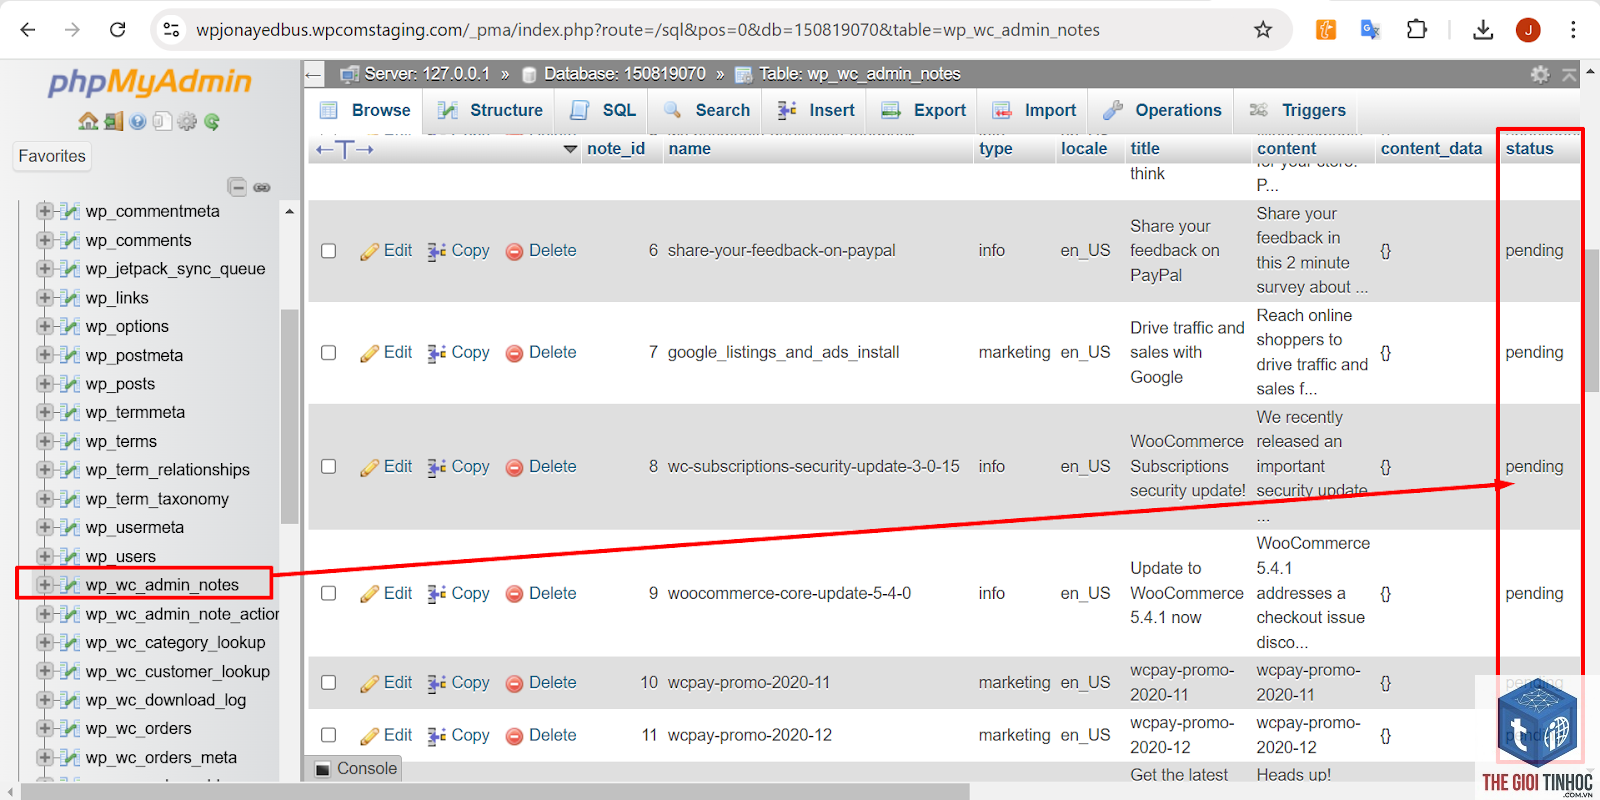Open the Export tab
Image resolution: width=1600 pixels, height=800 pixels.
923,110
